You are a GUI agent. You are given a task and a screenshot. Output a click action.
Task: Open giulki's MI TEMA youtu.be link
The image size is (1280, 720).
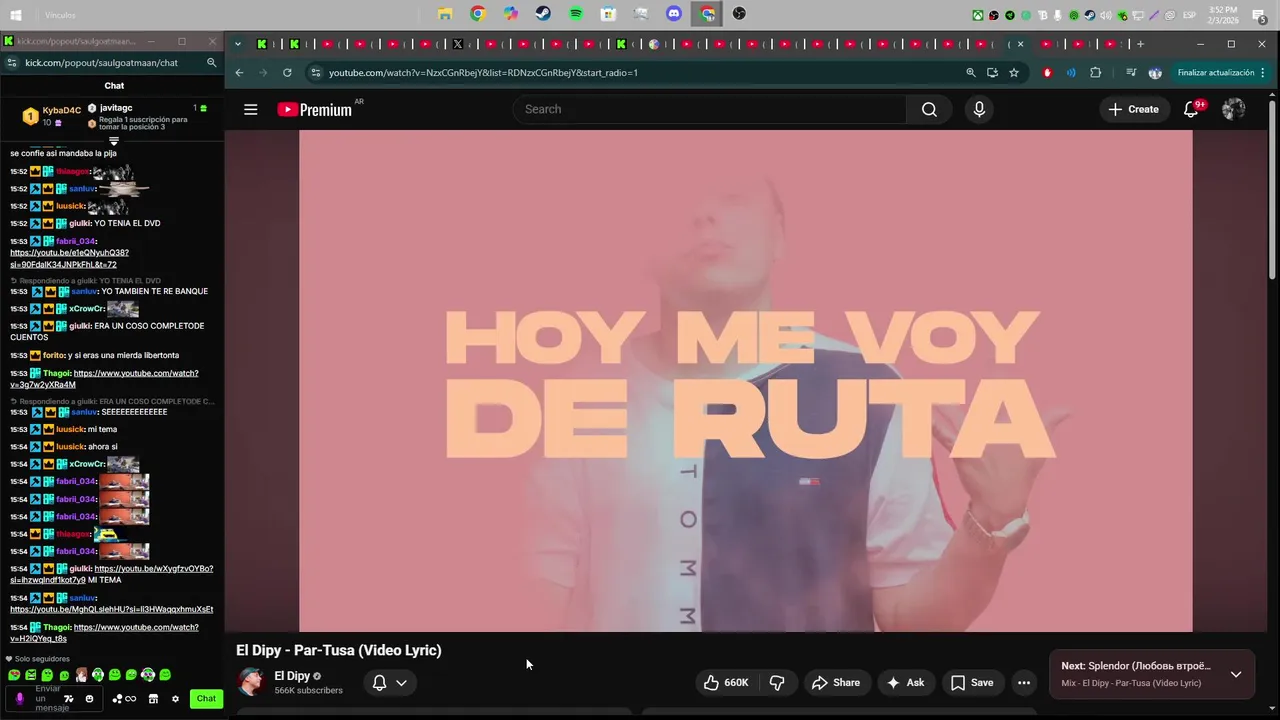(x=112, y=574)
